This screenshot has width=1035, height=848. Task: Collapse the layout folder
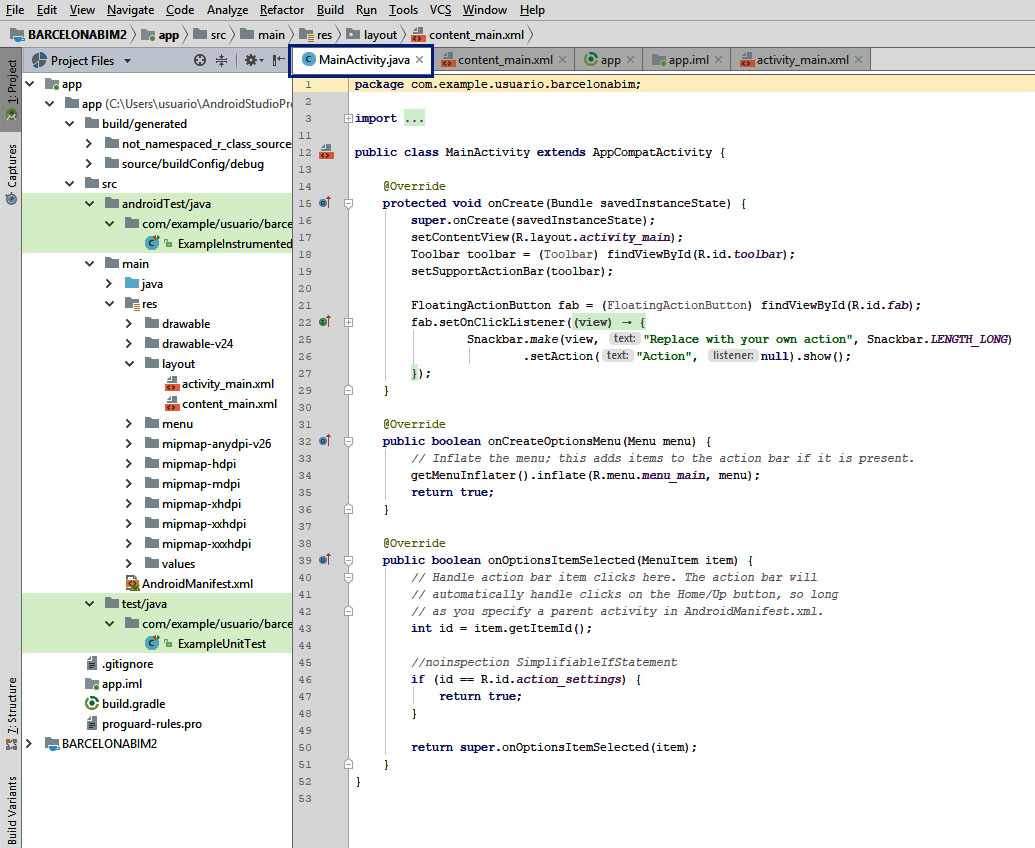pos(129,364)
